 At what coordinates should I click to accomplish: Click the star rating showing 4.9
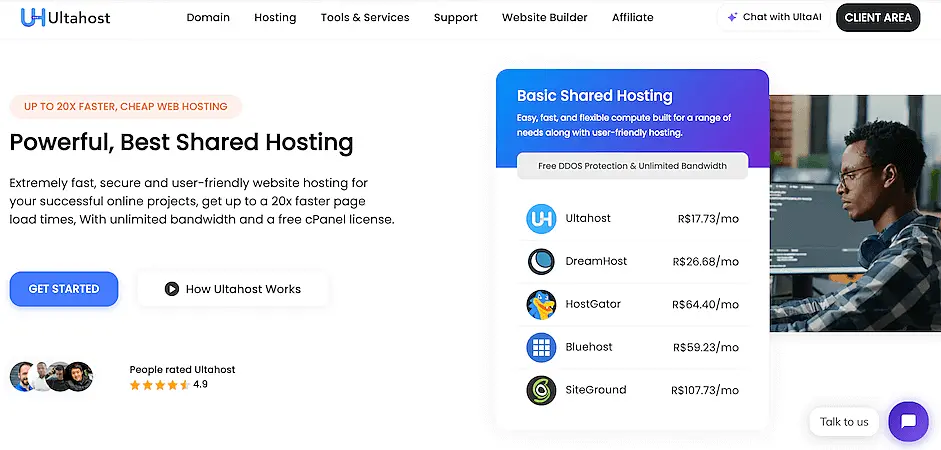click(x=160, y=384)
